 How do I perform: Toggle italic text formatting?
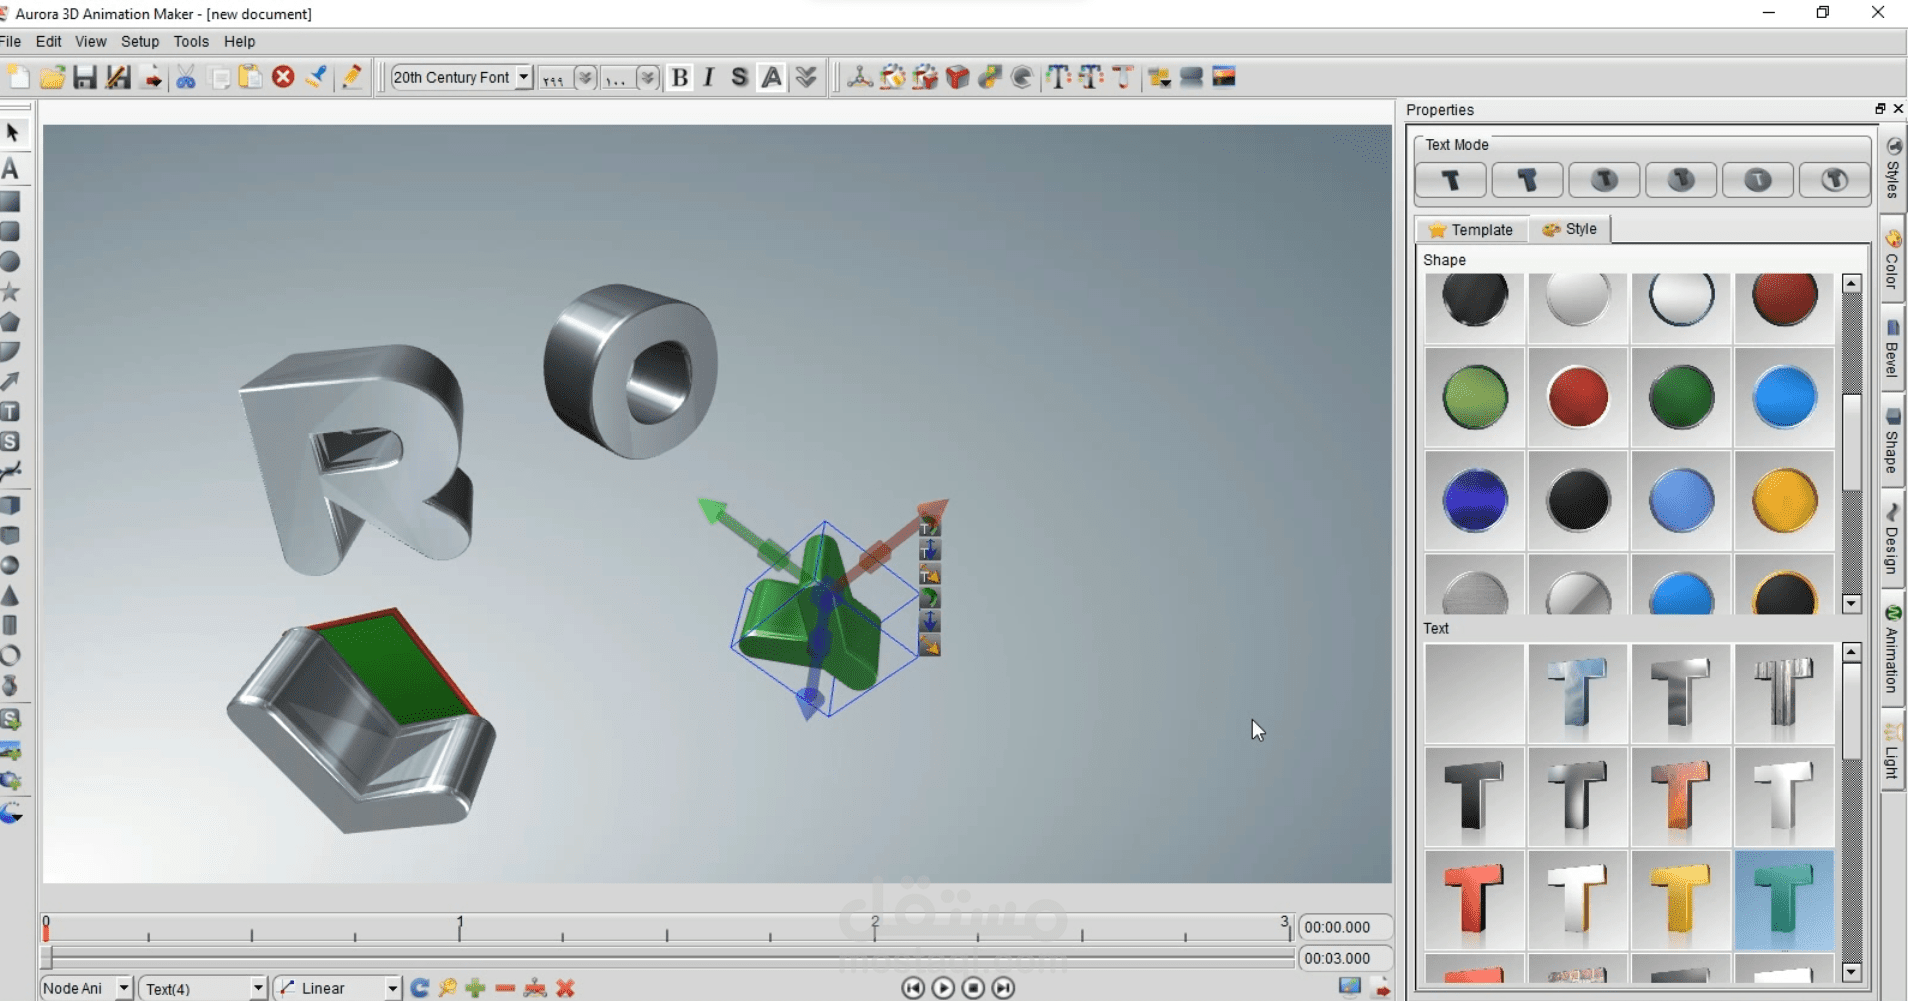click(x=709, y=78)
